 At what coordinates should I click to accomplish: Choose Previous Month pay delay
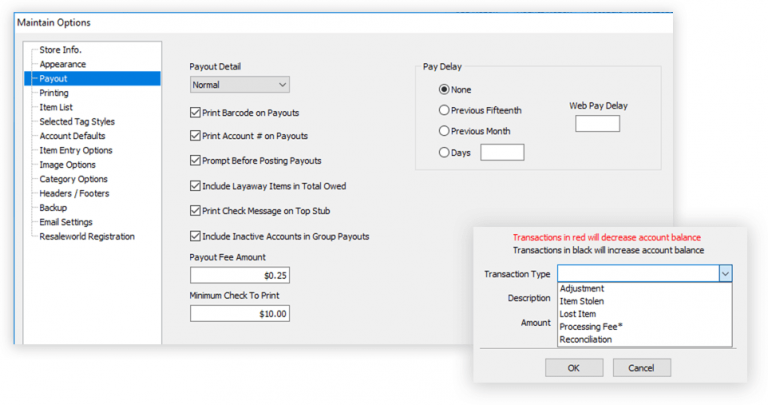pos(444,131)
